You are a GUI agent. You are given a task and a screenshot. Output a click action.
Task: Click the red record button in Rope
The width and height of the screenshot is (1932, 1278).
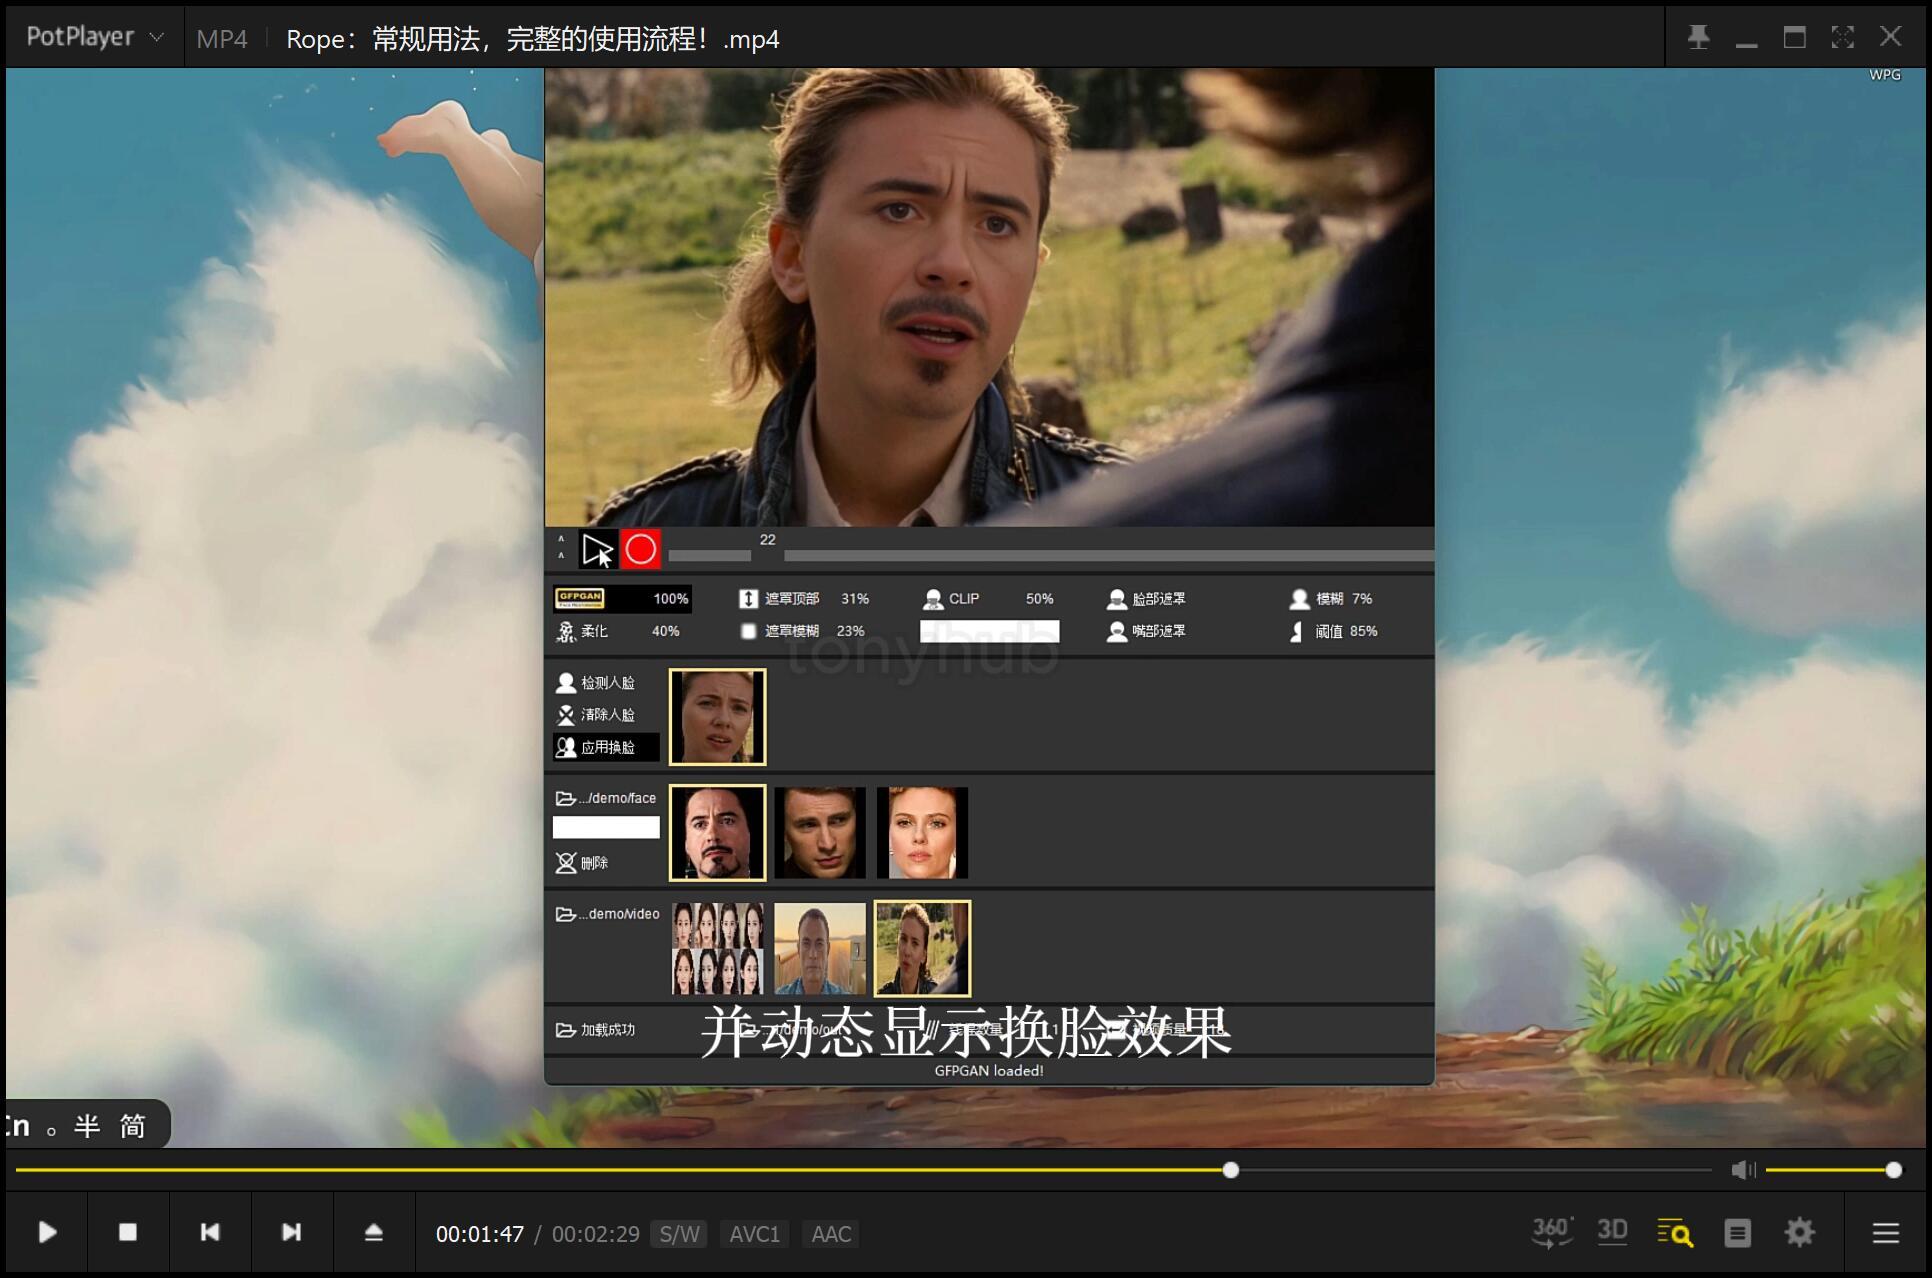pos(641,550)
